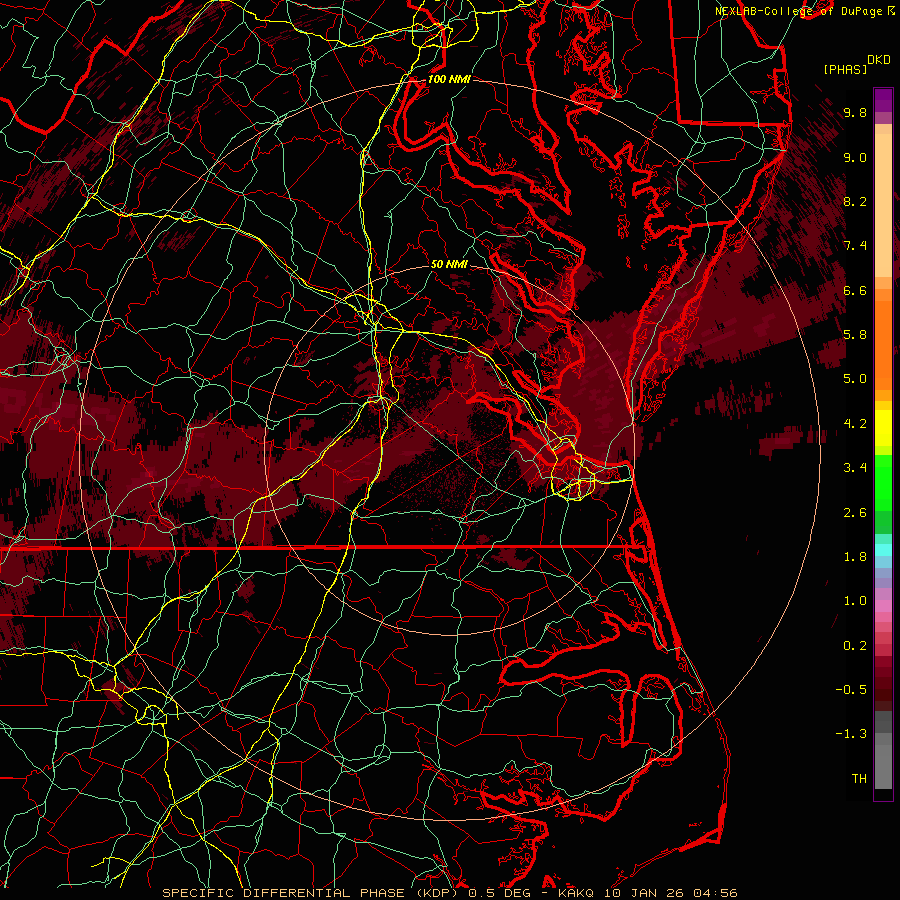Click the 6.6 color scale value
This screenshot has height=900, width=900.
tap(855, 290)
